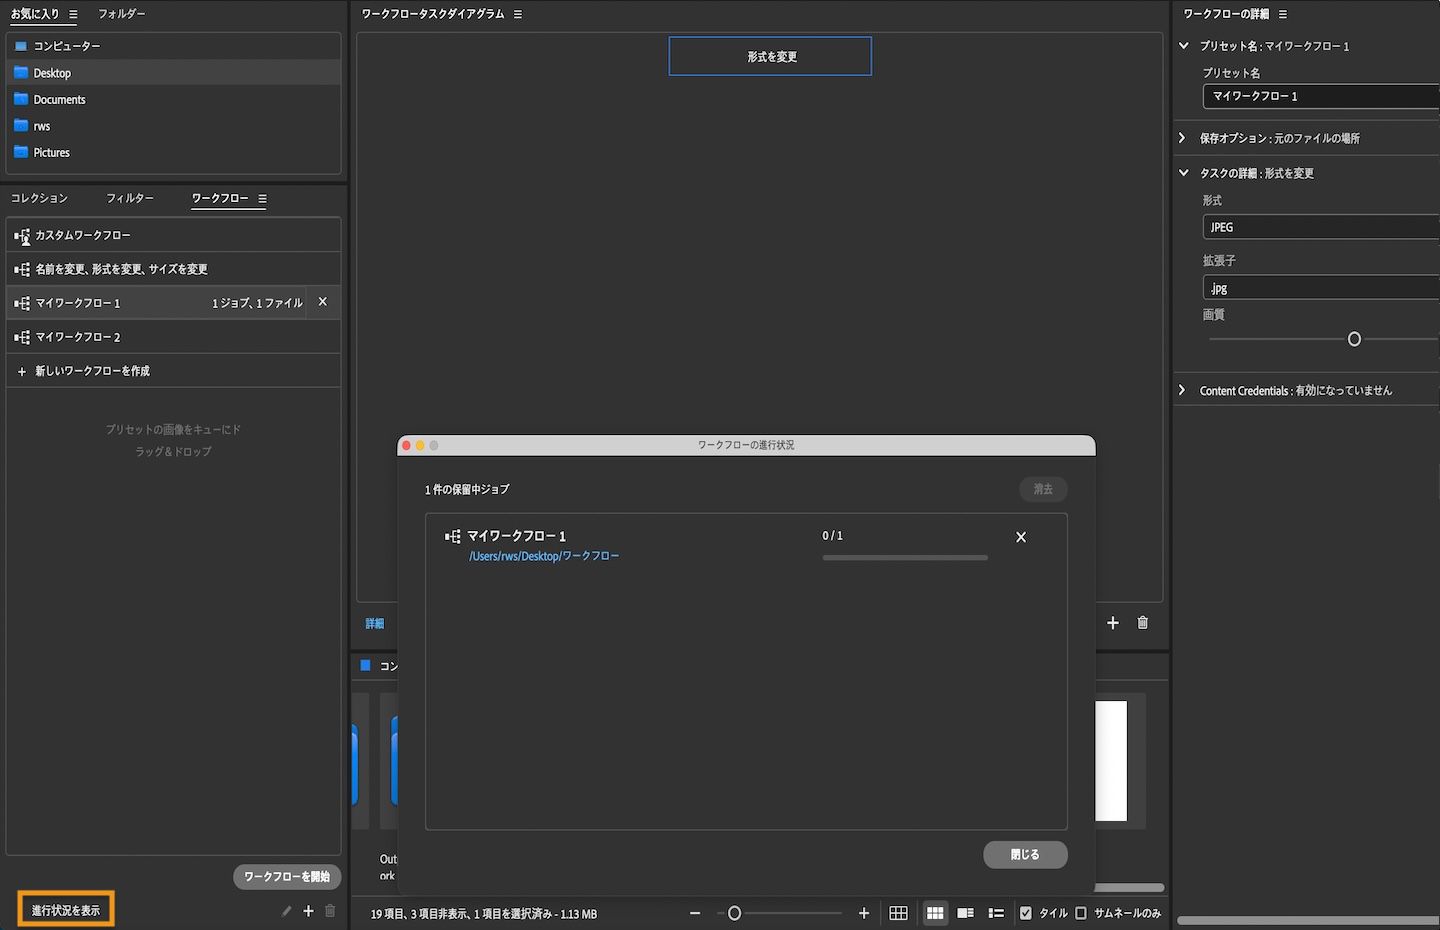Switch to list view icon

[x=996, y=913]
